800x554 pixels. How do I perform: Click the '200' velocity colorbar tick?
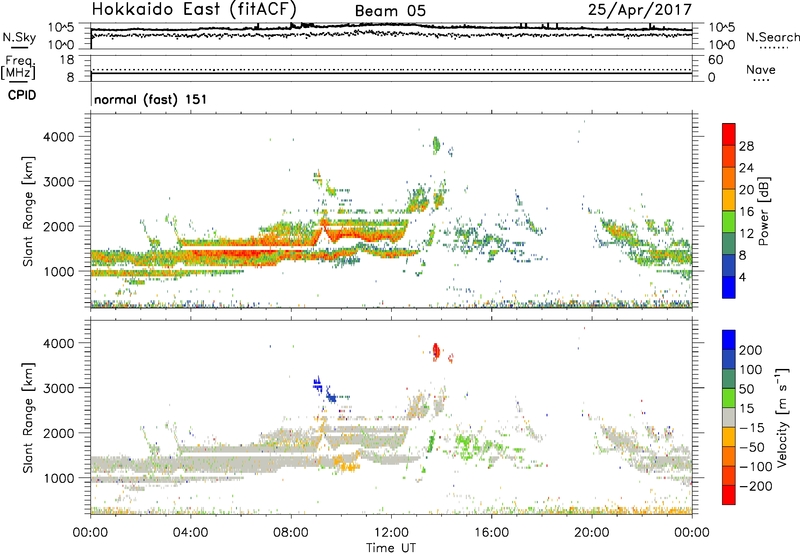[x=751, y=350]
